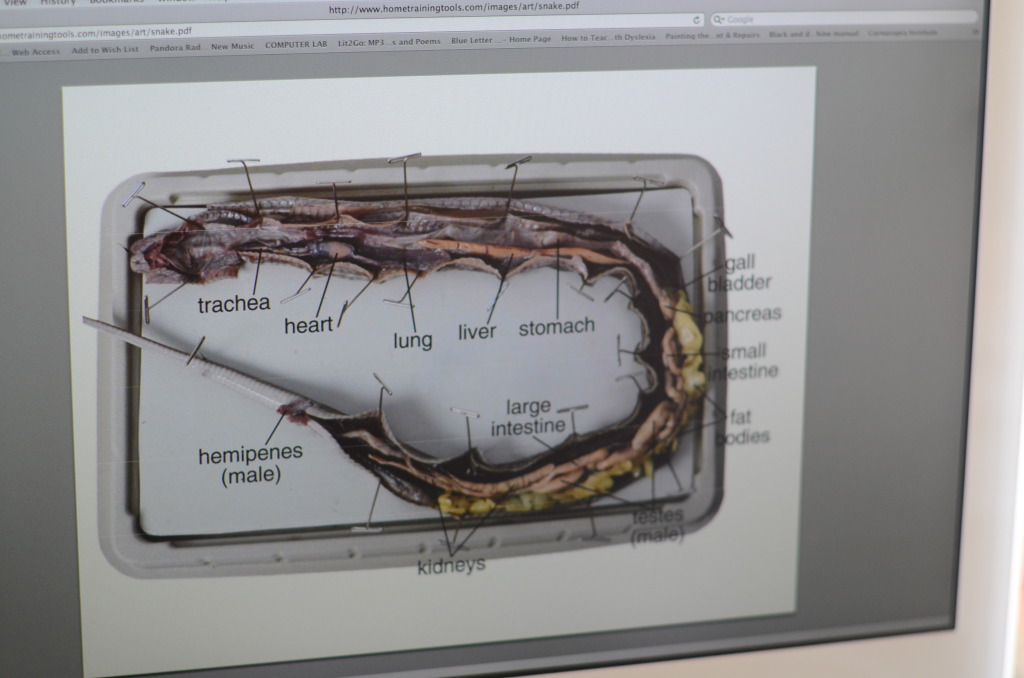Open the Blue Letter Home Page bookmark
This screenshot has height=678, width=1024.
501,40
